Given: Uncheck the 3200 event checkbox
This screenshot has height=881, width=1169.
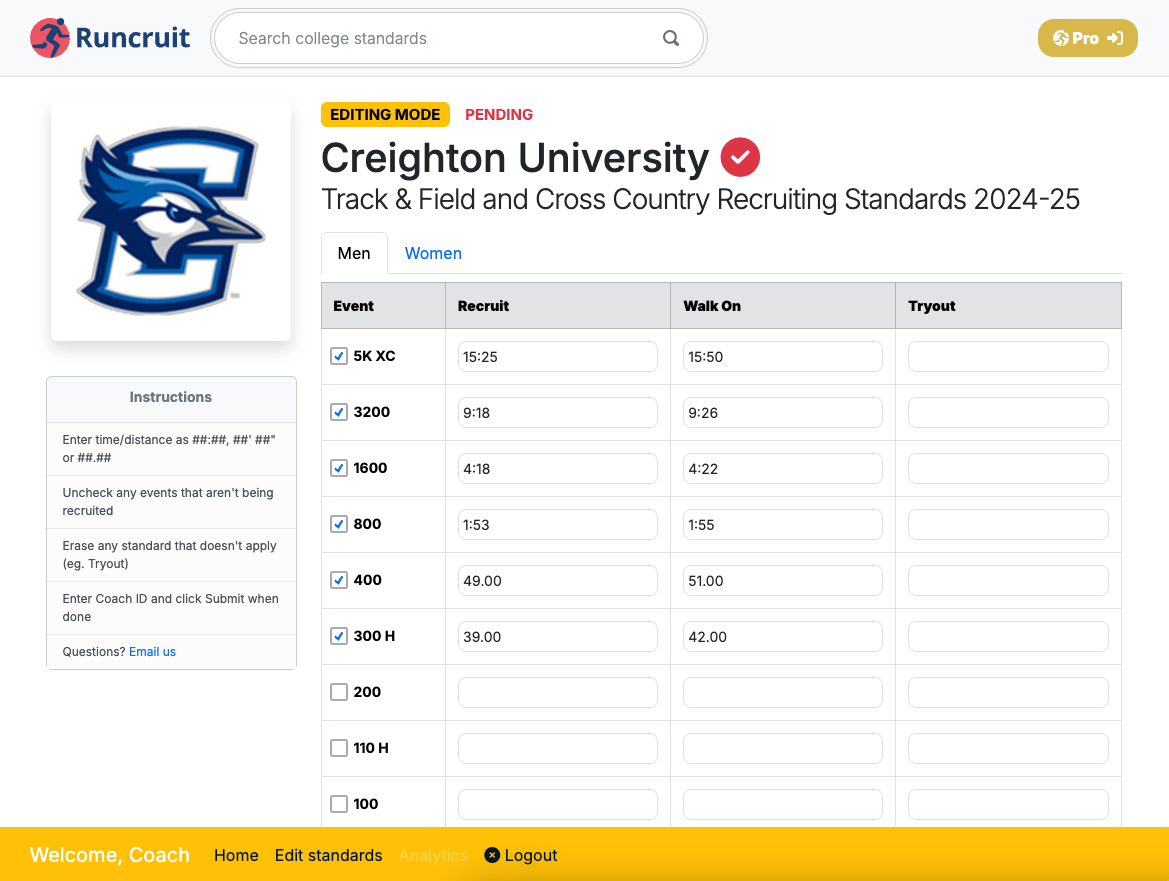Looking at the screenshot, I should pos(339,412).
